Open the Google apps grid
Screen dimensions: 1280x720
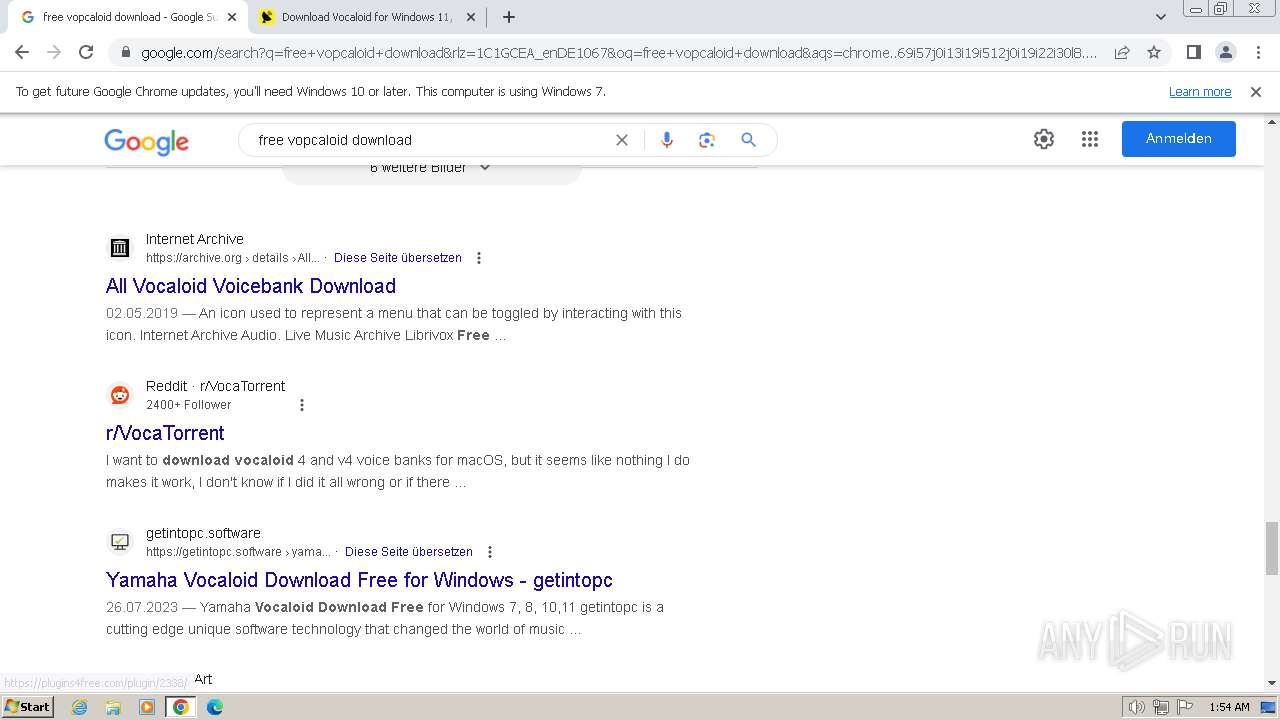[x=1090, y=139]
